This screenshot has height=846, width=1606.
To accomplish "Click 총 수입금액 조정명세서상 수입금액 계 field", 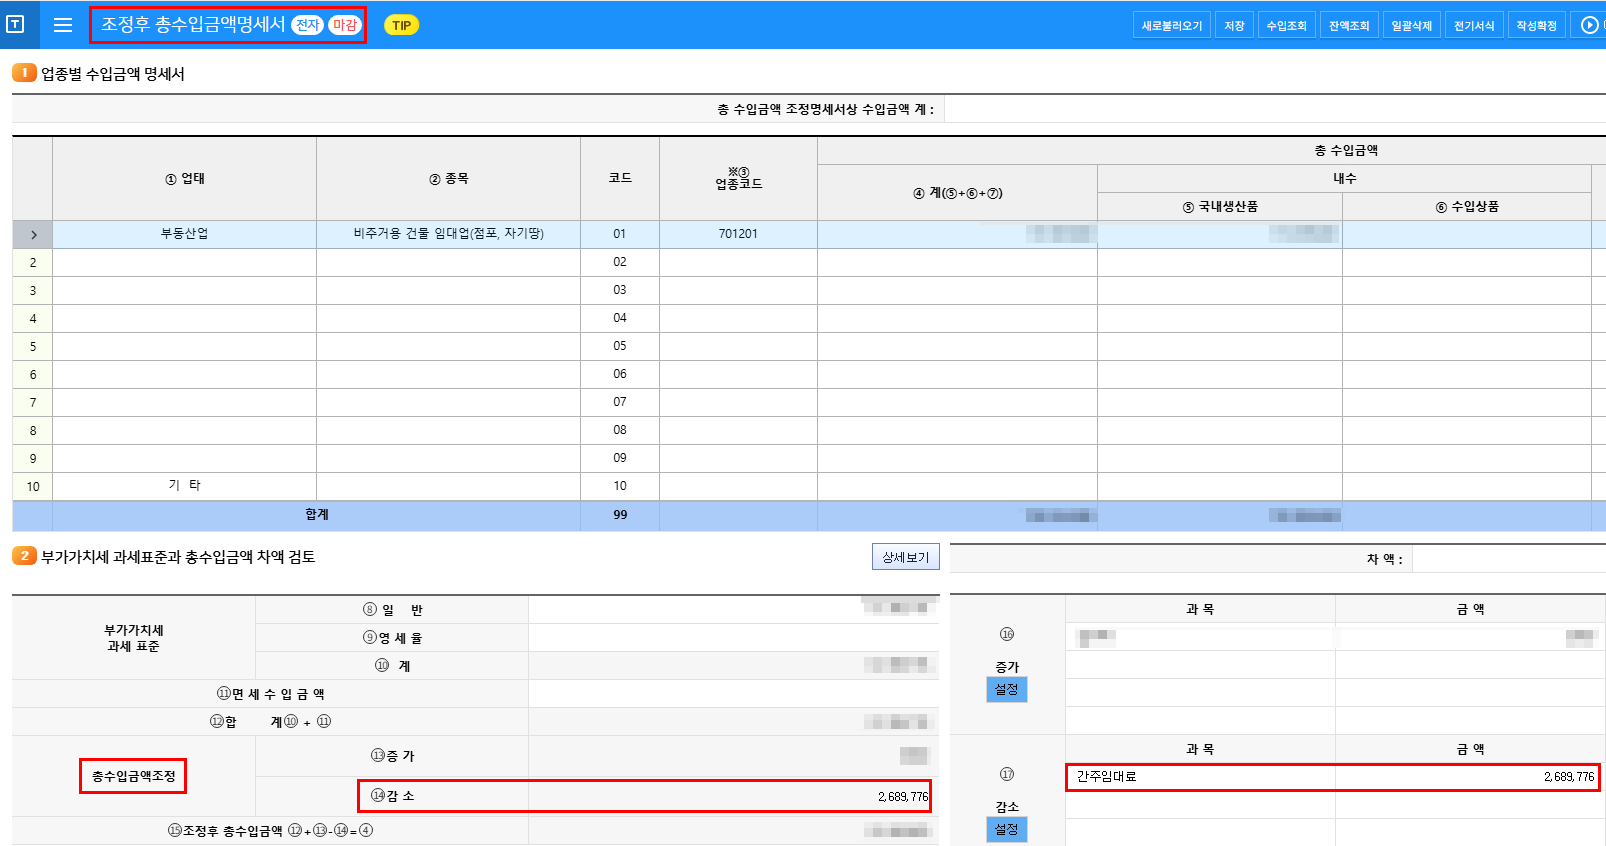I will point(1275,109).
